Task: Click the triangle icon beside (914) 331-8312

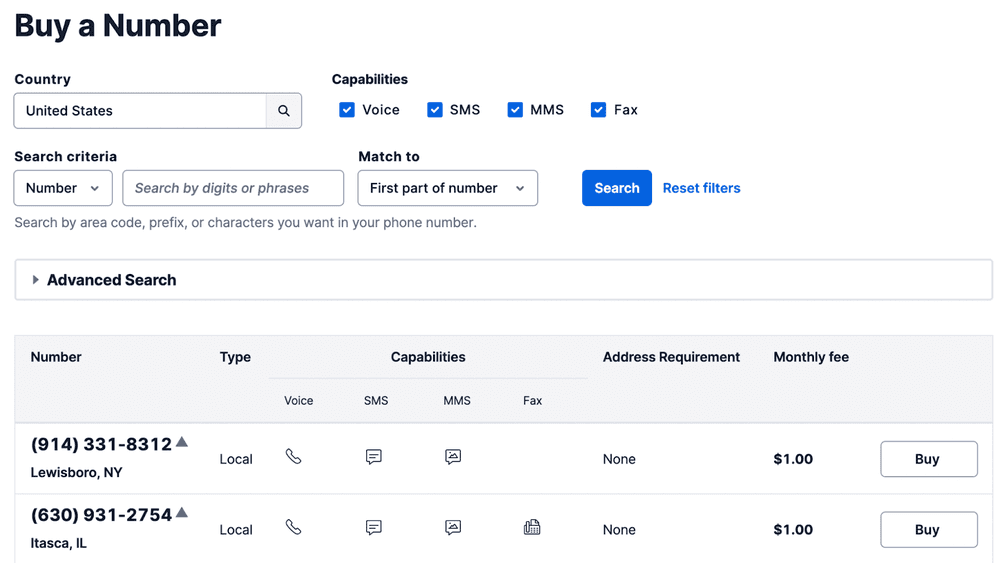Action: [x=182, y=442]
